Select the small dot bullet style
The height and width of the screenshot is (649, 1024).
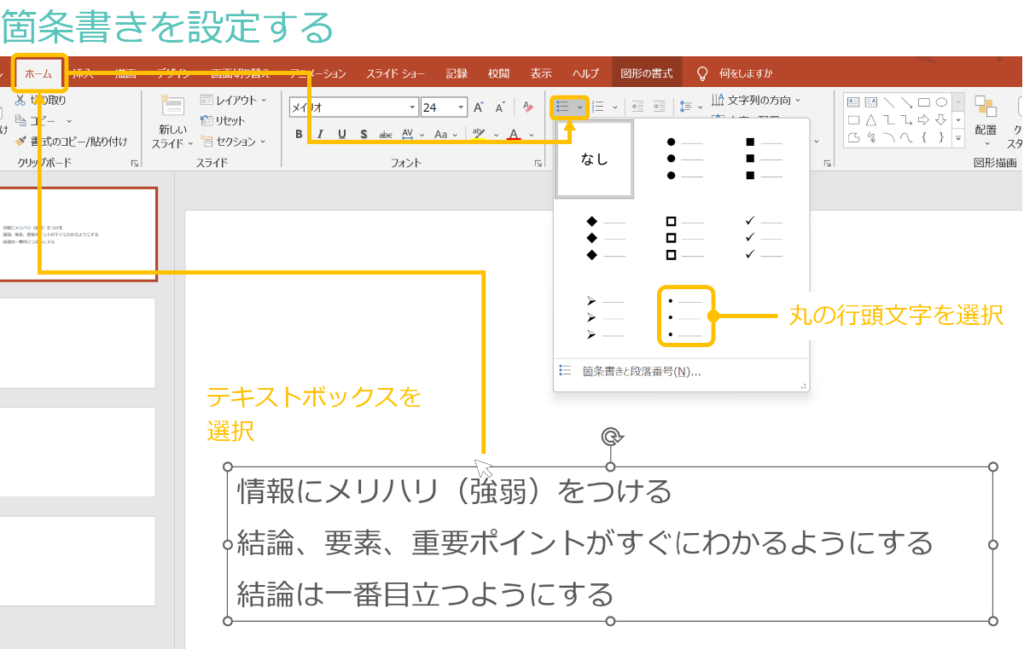click(686, 316)
